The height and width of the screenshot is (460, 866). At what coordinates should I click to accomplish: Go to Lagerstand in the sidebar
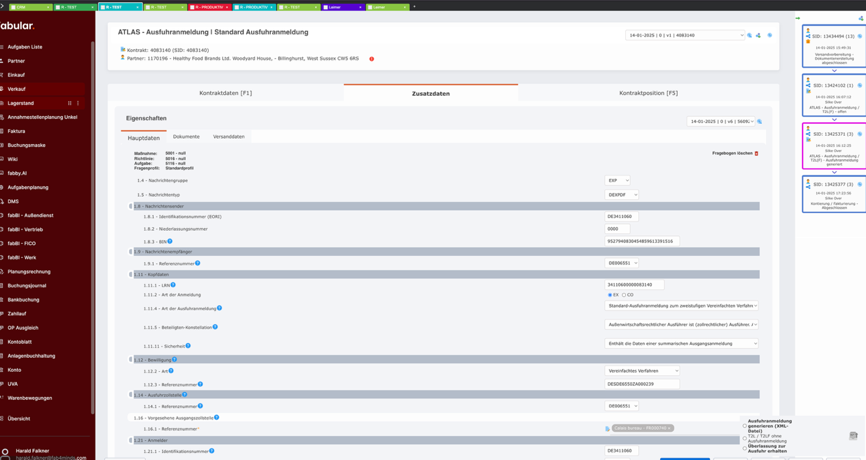click(x=21, y=103)
